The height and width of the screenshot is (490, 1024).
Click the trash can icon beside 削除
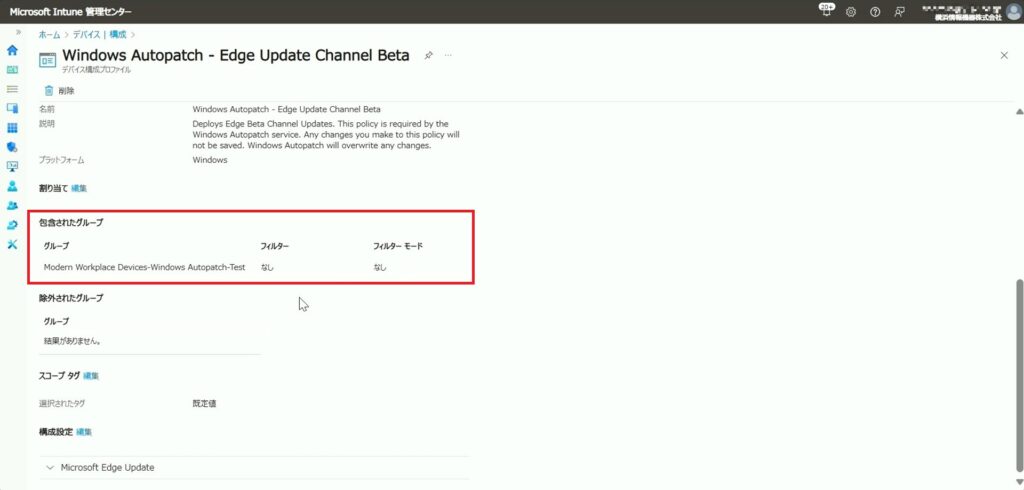[48, 91]
